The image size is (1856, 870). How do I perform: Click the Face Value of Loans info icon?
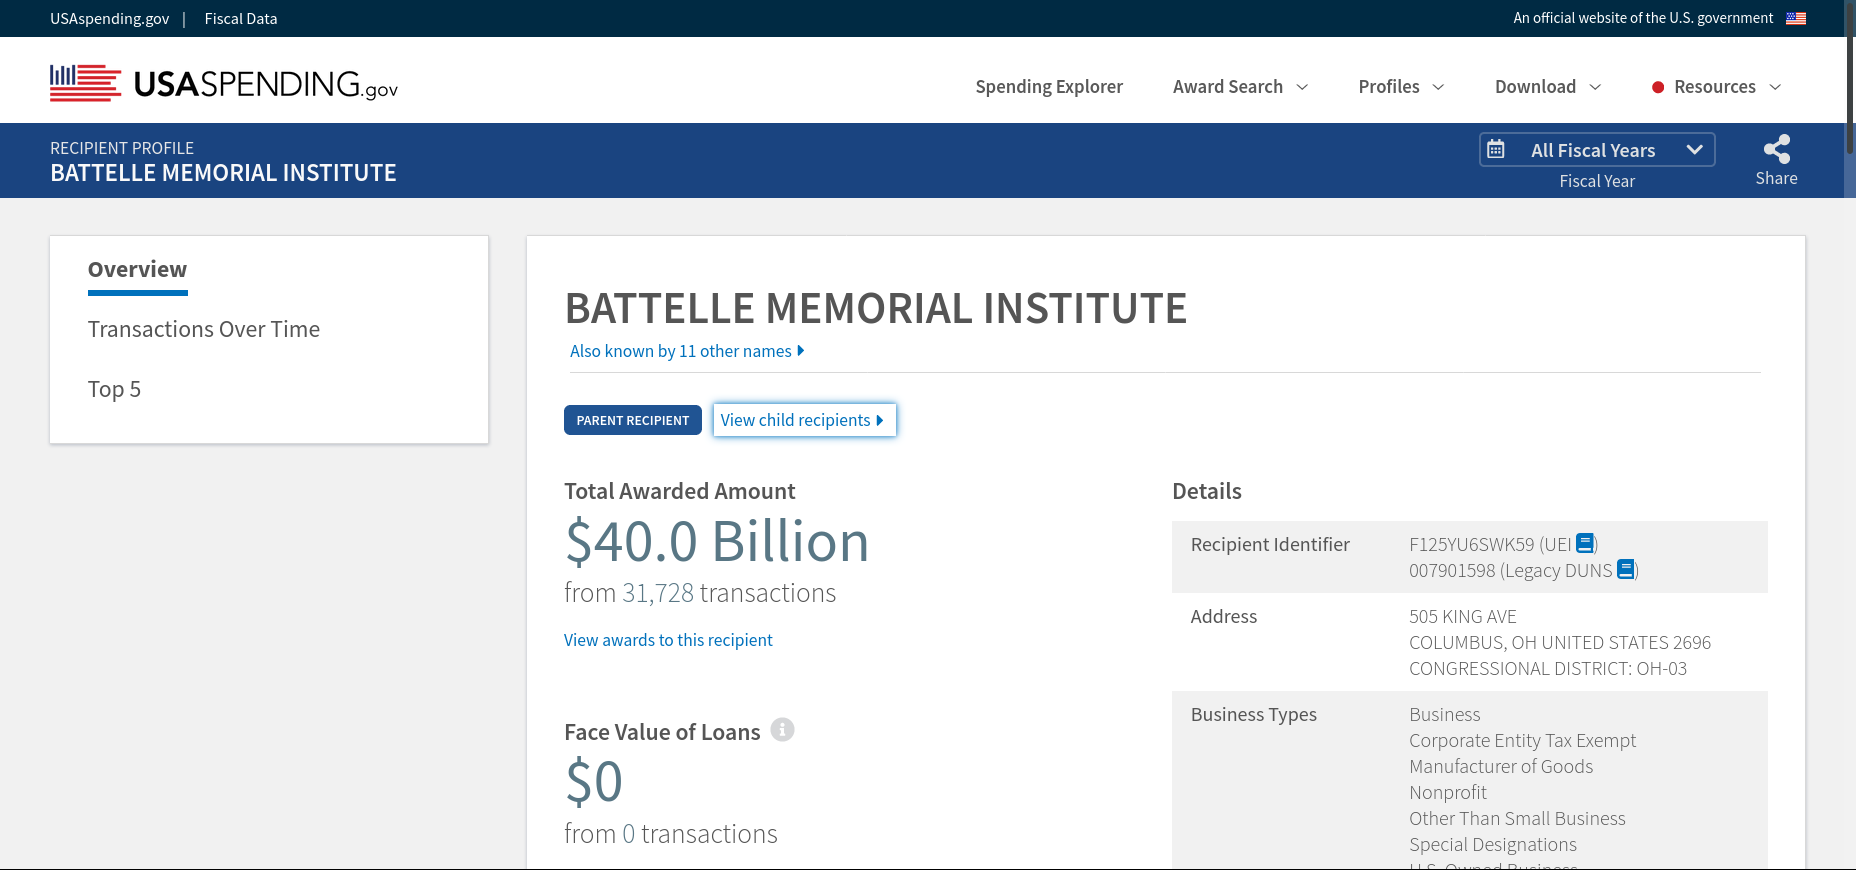point(782,730)
